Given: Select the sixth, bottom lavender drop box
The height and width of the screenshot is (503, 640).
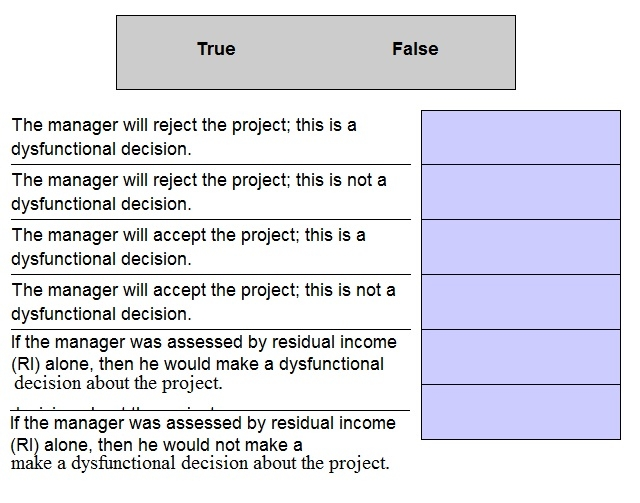Looking at the screenshot, I should [x=520, y=412].
